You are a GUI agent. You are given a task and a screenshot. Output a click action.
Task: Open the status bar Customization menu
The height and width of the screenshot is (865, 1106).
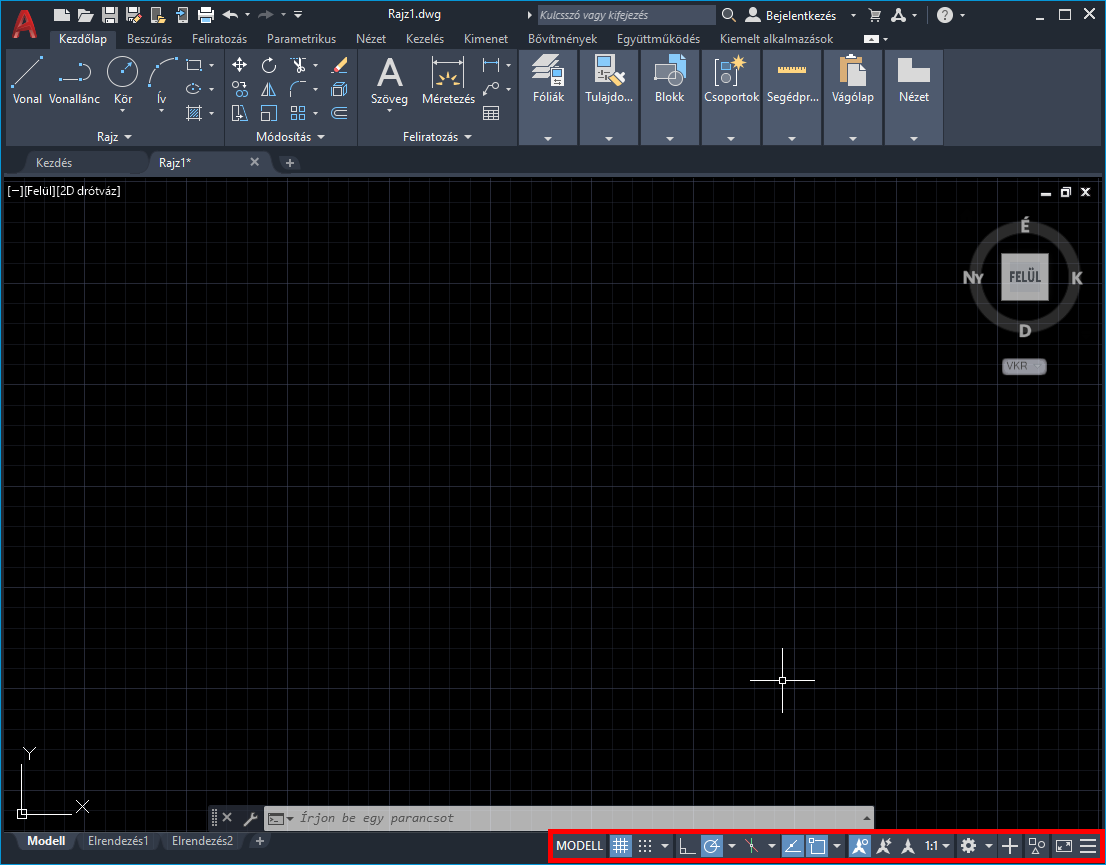(1088, 845)
